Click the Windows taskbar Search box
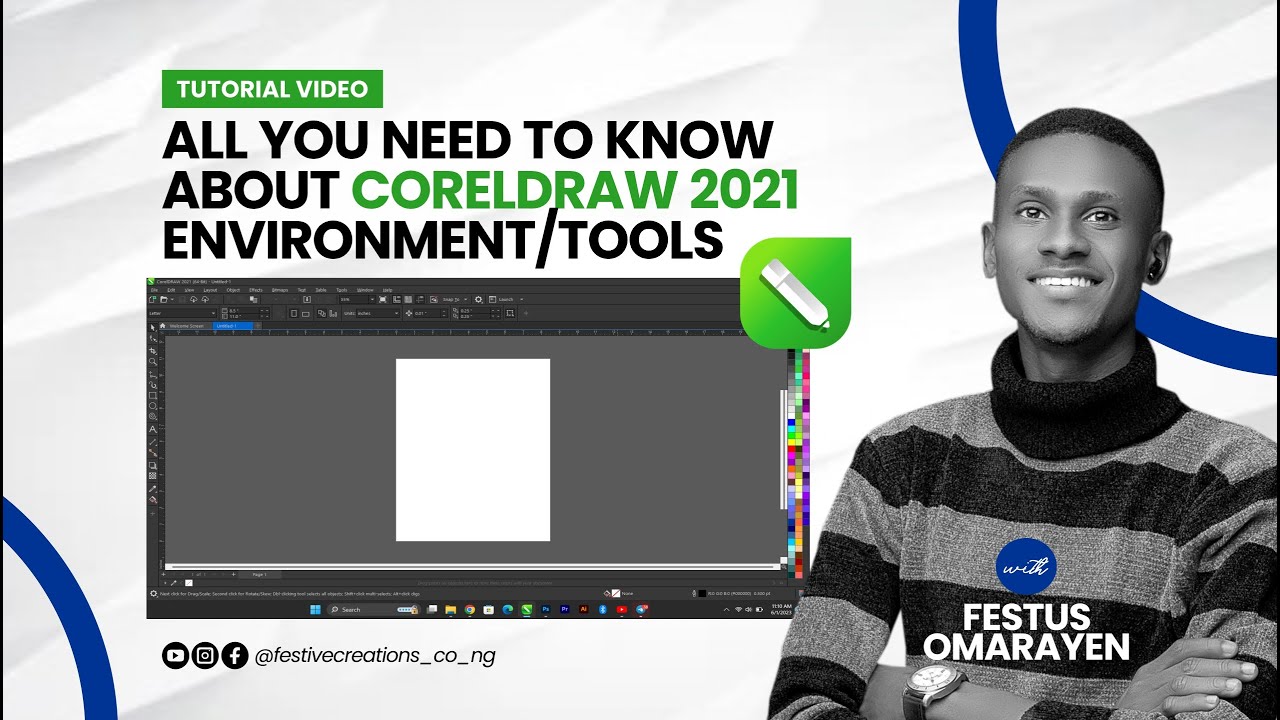 (373, 609)
